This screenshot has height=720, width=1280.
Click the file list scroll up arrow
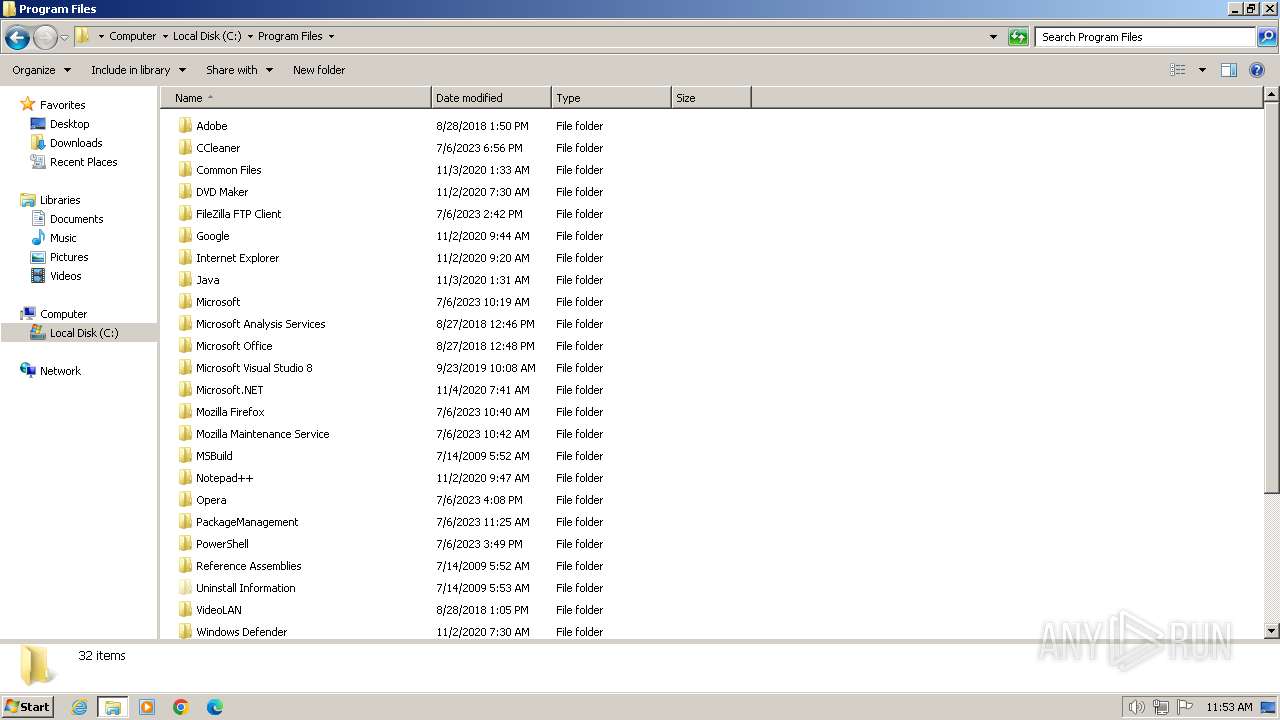(1272, 95)
